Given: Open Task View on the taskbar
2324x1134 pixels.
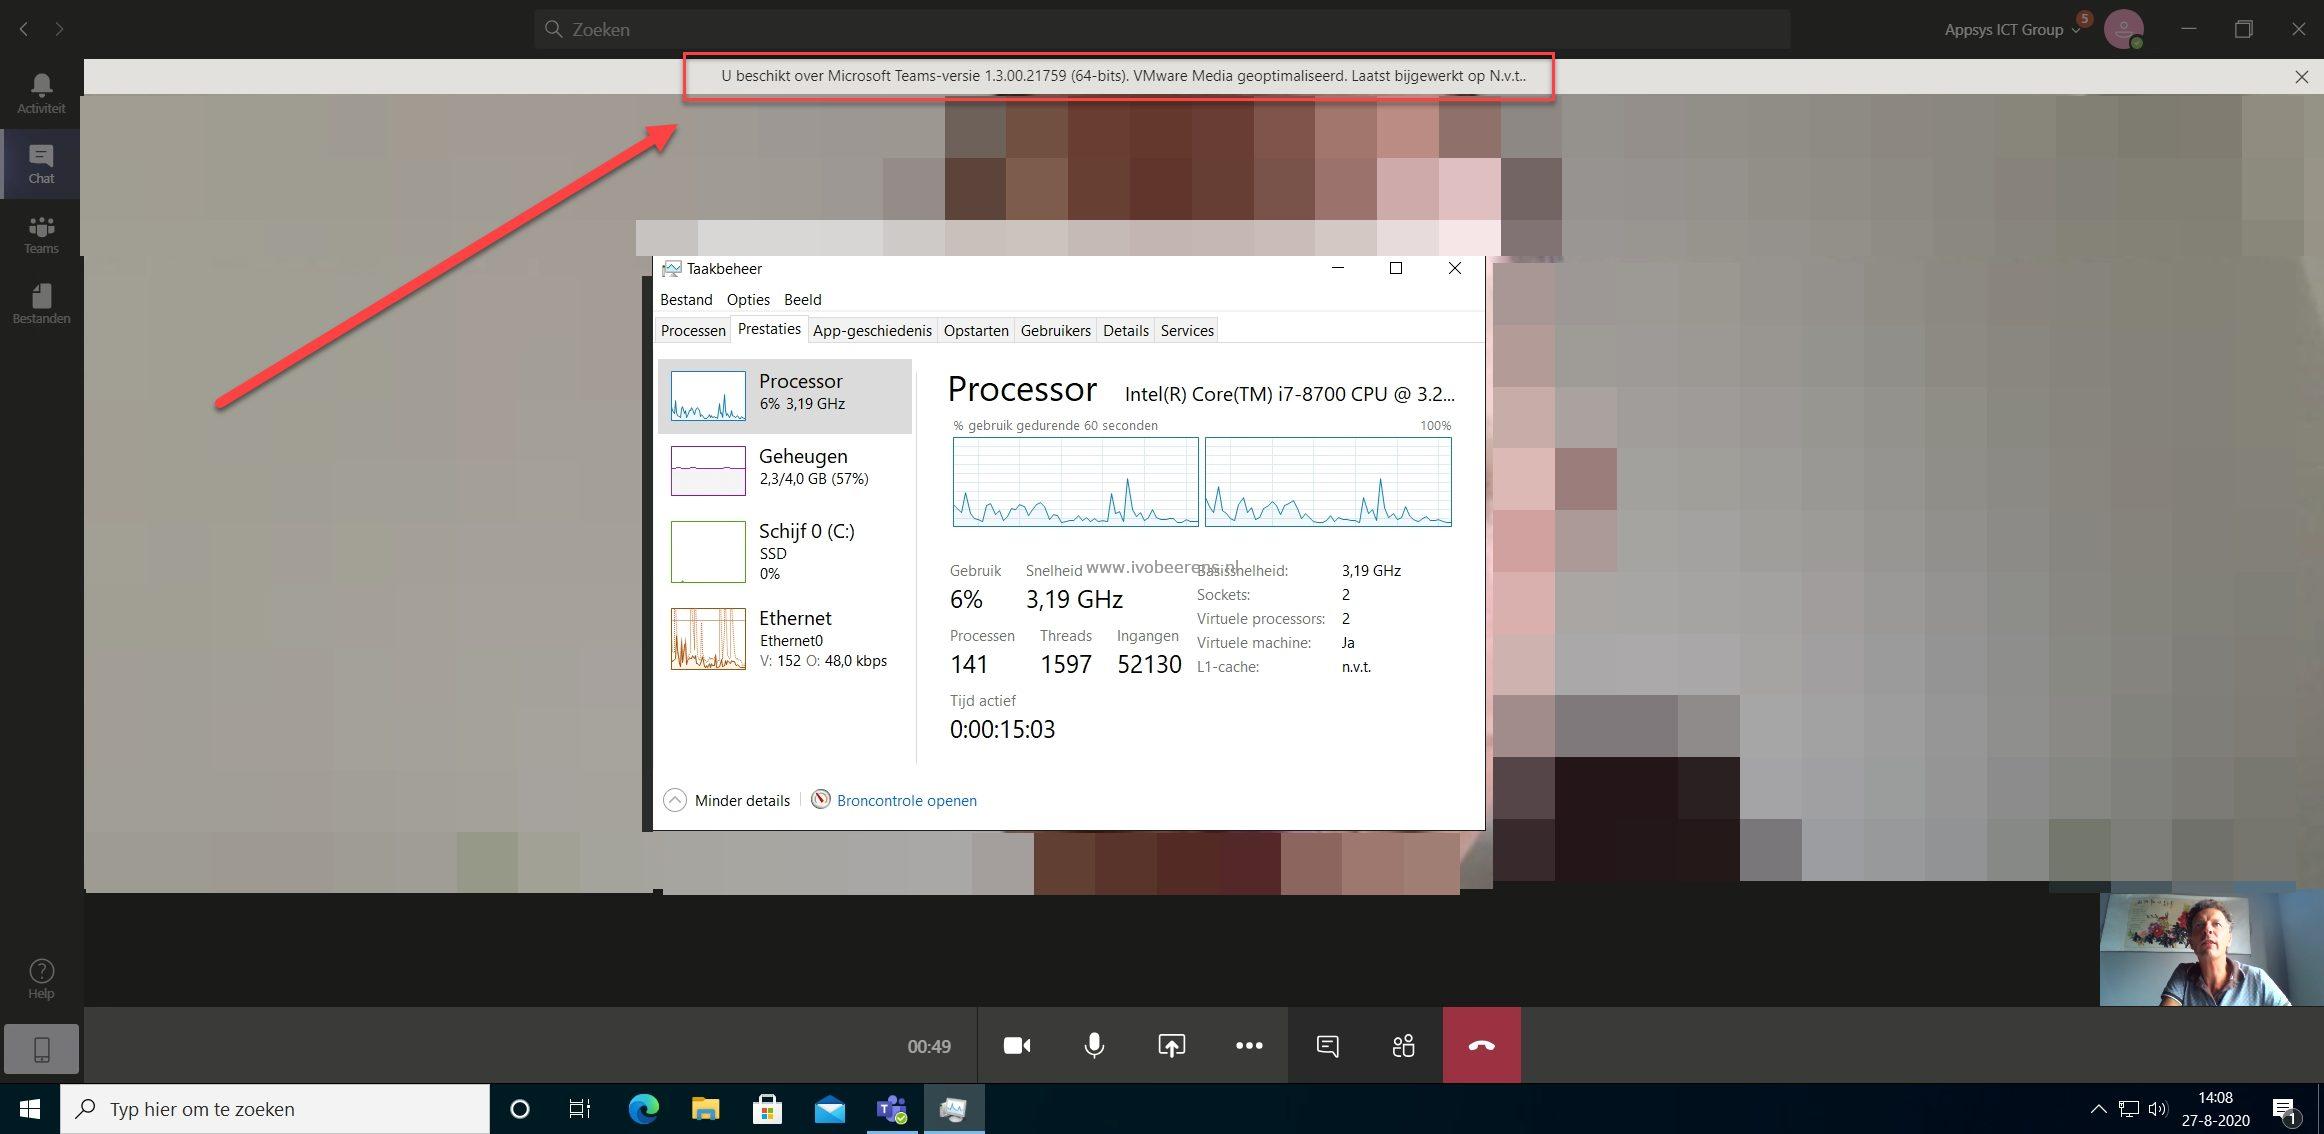Looking at the screenshot, I should [x=580, y=1109].
